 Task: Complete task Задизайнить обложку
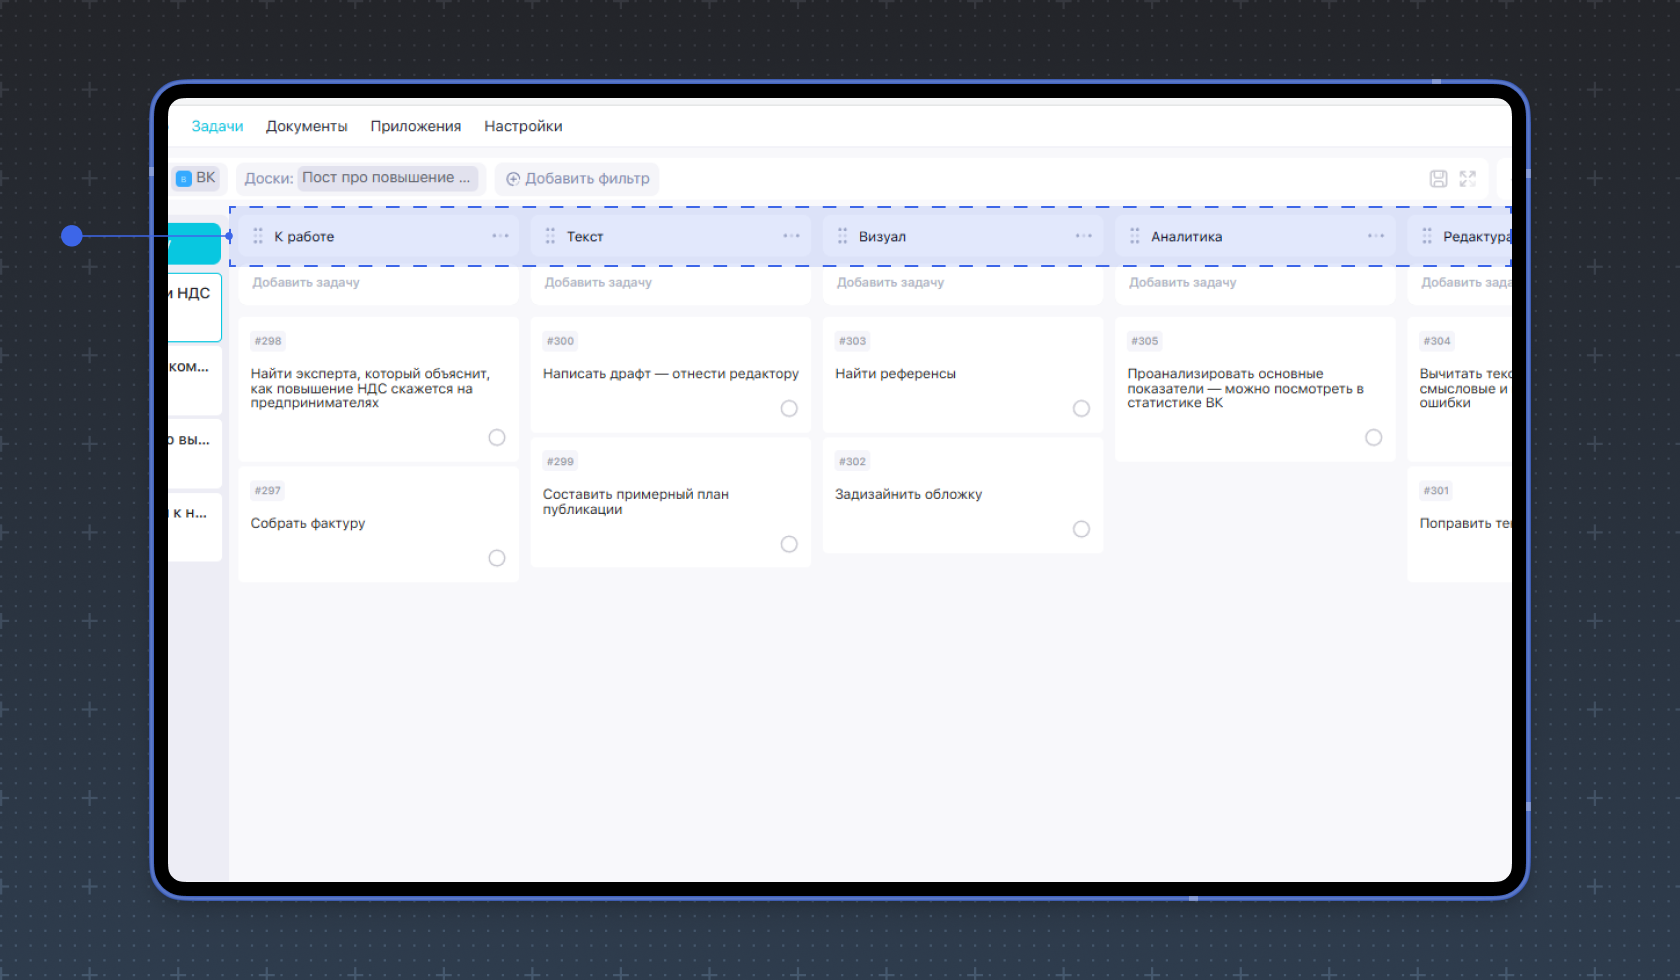pyautogui.click(x=1081, y=529)
